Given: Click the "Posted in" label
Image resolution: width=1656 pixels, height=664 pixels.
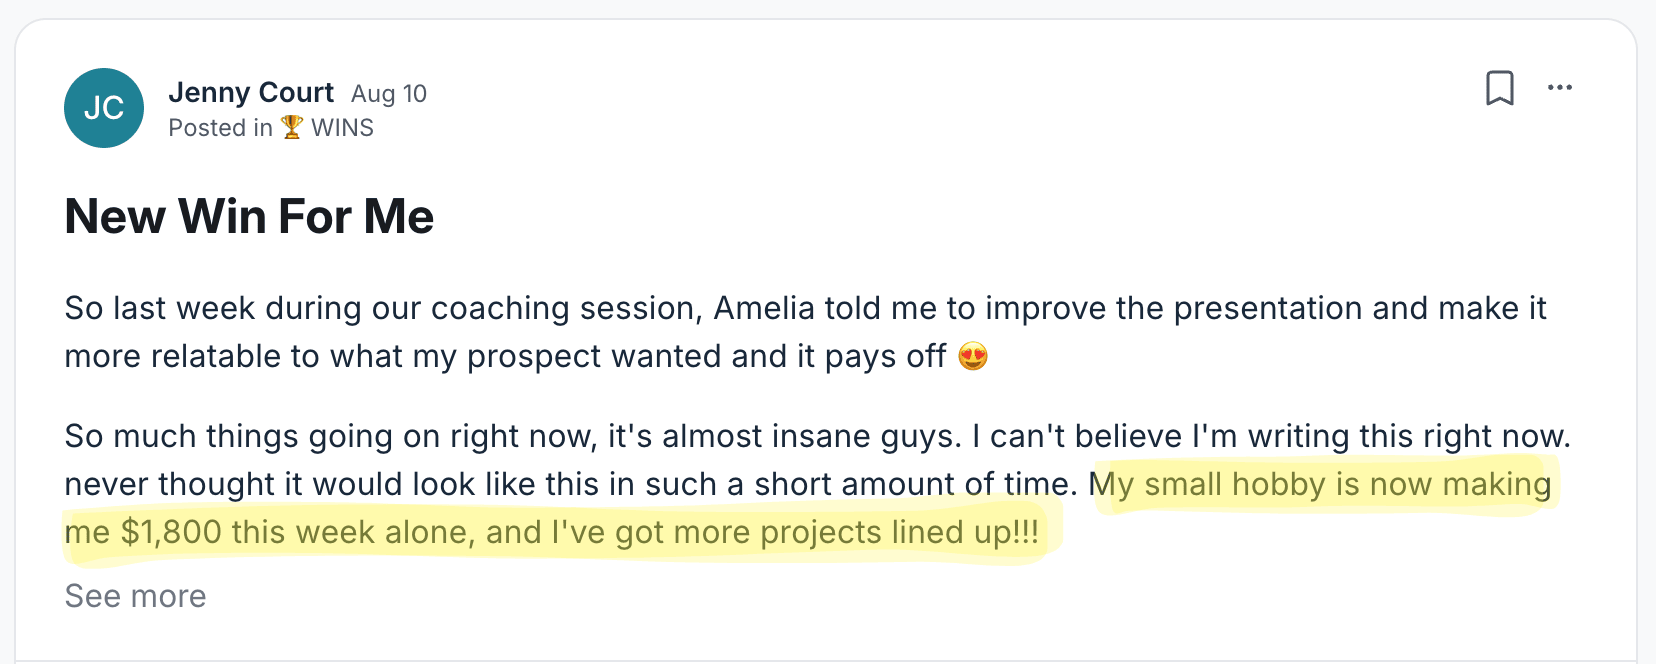Looking at the screenshot, I should click(x=220, y=128).
